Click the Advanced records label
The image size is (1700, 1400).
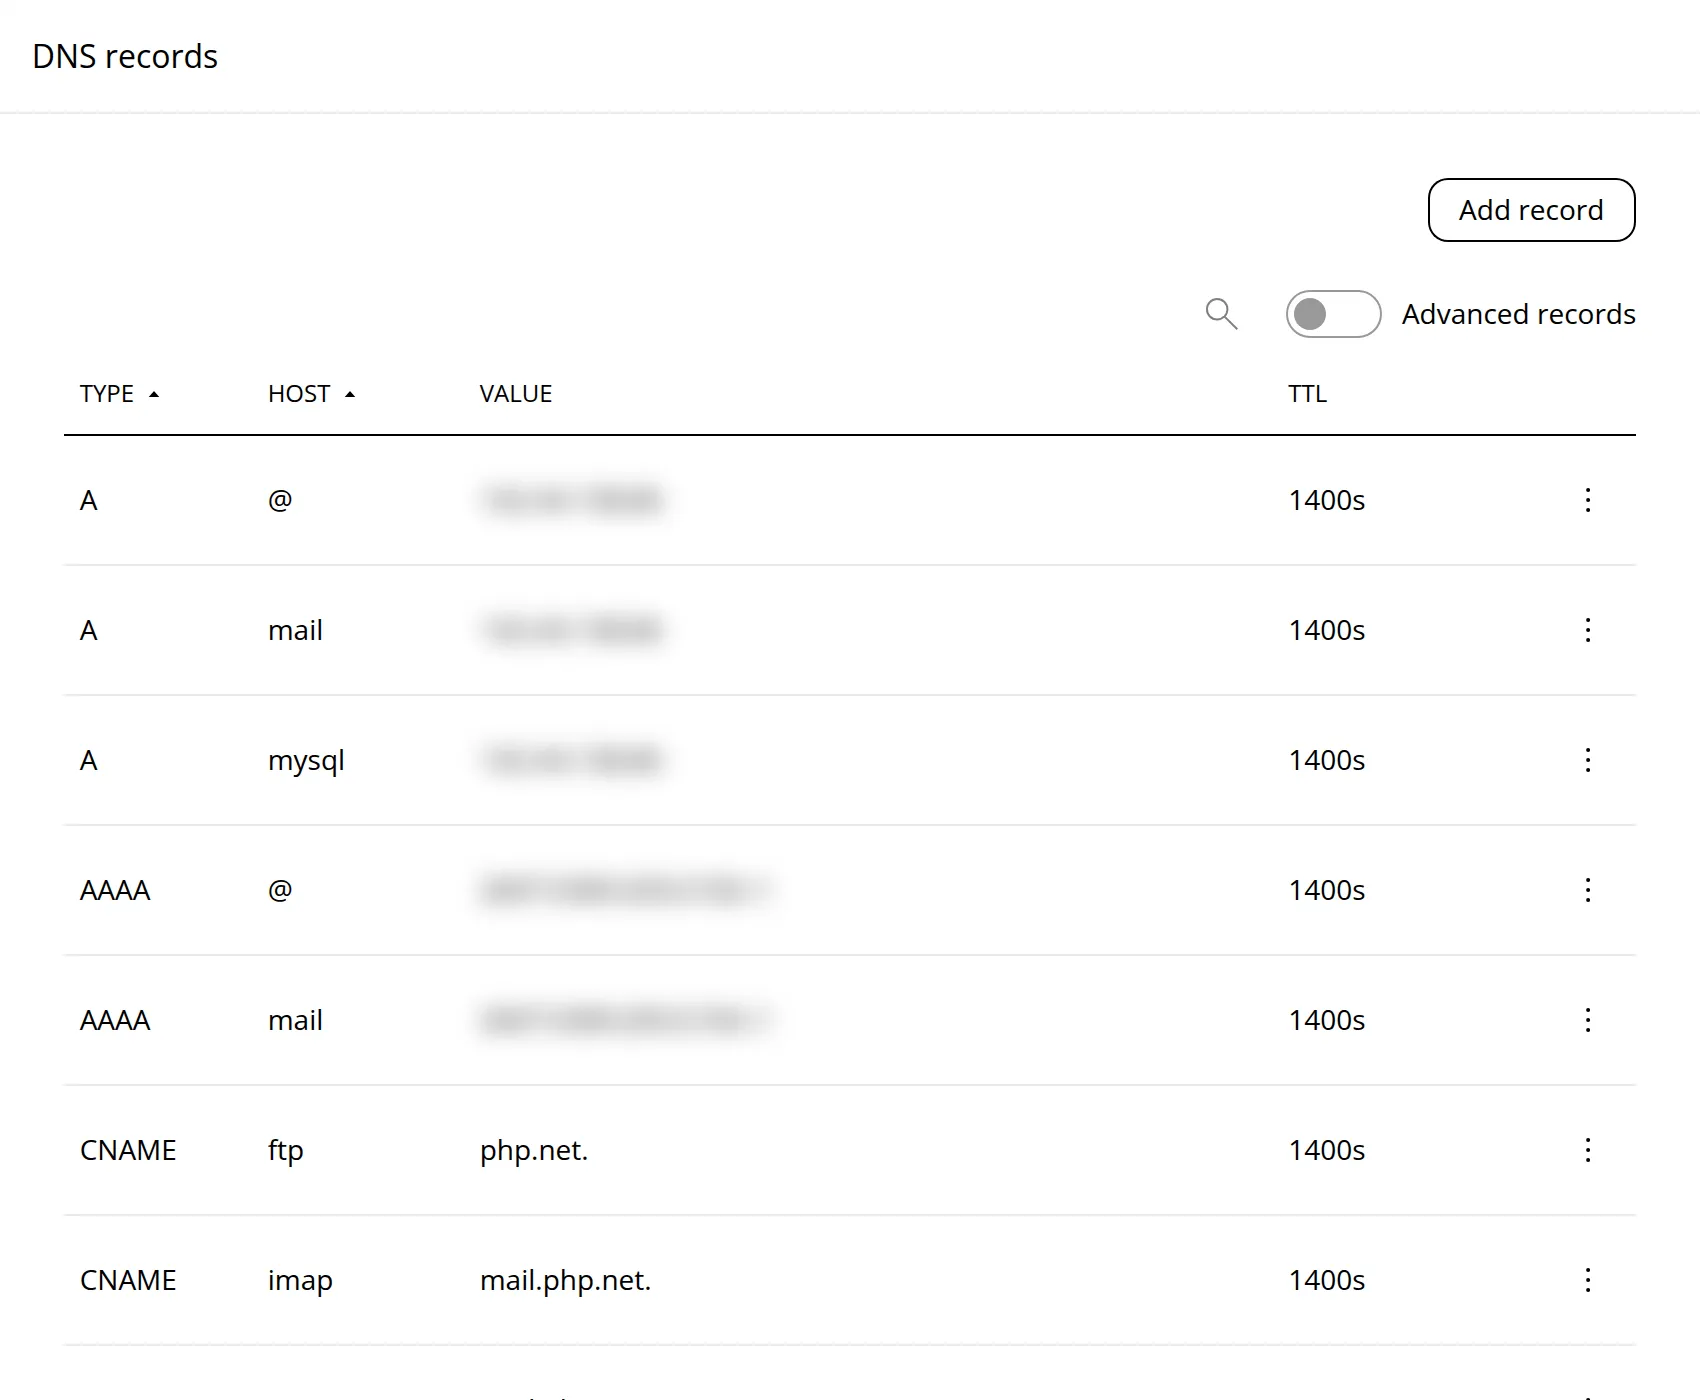click(x=1518, y=314)
